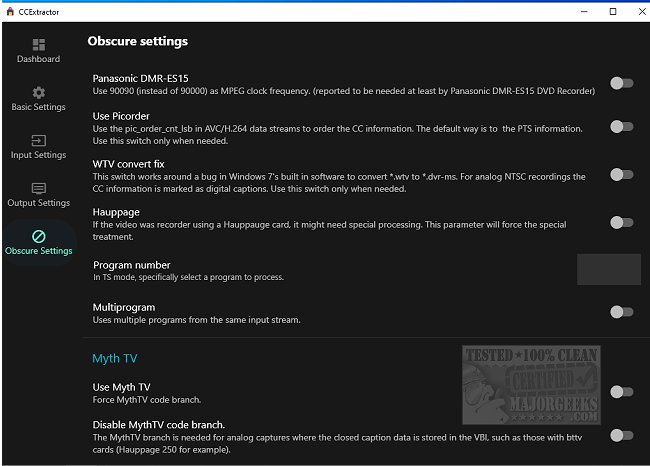The width and height of the screenshot is (650, 466).
Task: Switch to Obscure Settings label
Action: (x=39, y=251)
